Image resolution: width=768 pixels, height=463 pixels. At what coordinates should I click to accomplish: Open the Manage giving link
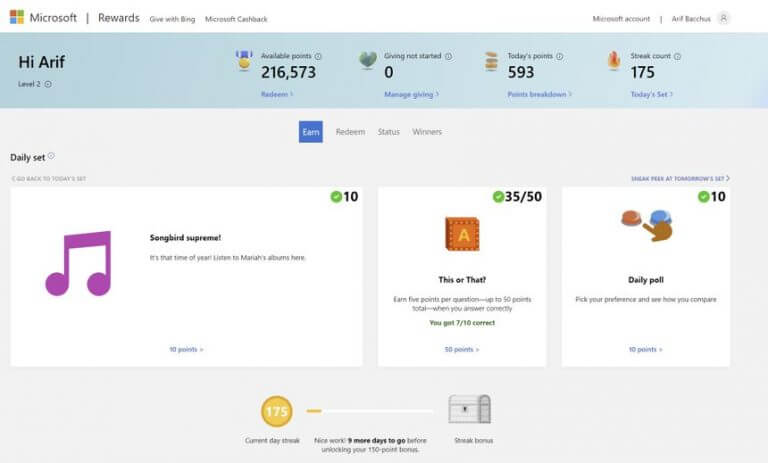point(411,94)
